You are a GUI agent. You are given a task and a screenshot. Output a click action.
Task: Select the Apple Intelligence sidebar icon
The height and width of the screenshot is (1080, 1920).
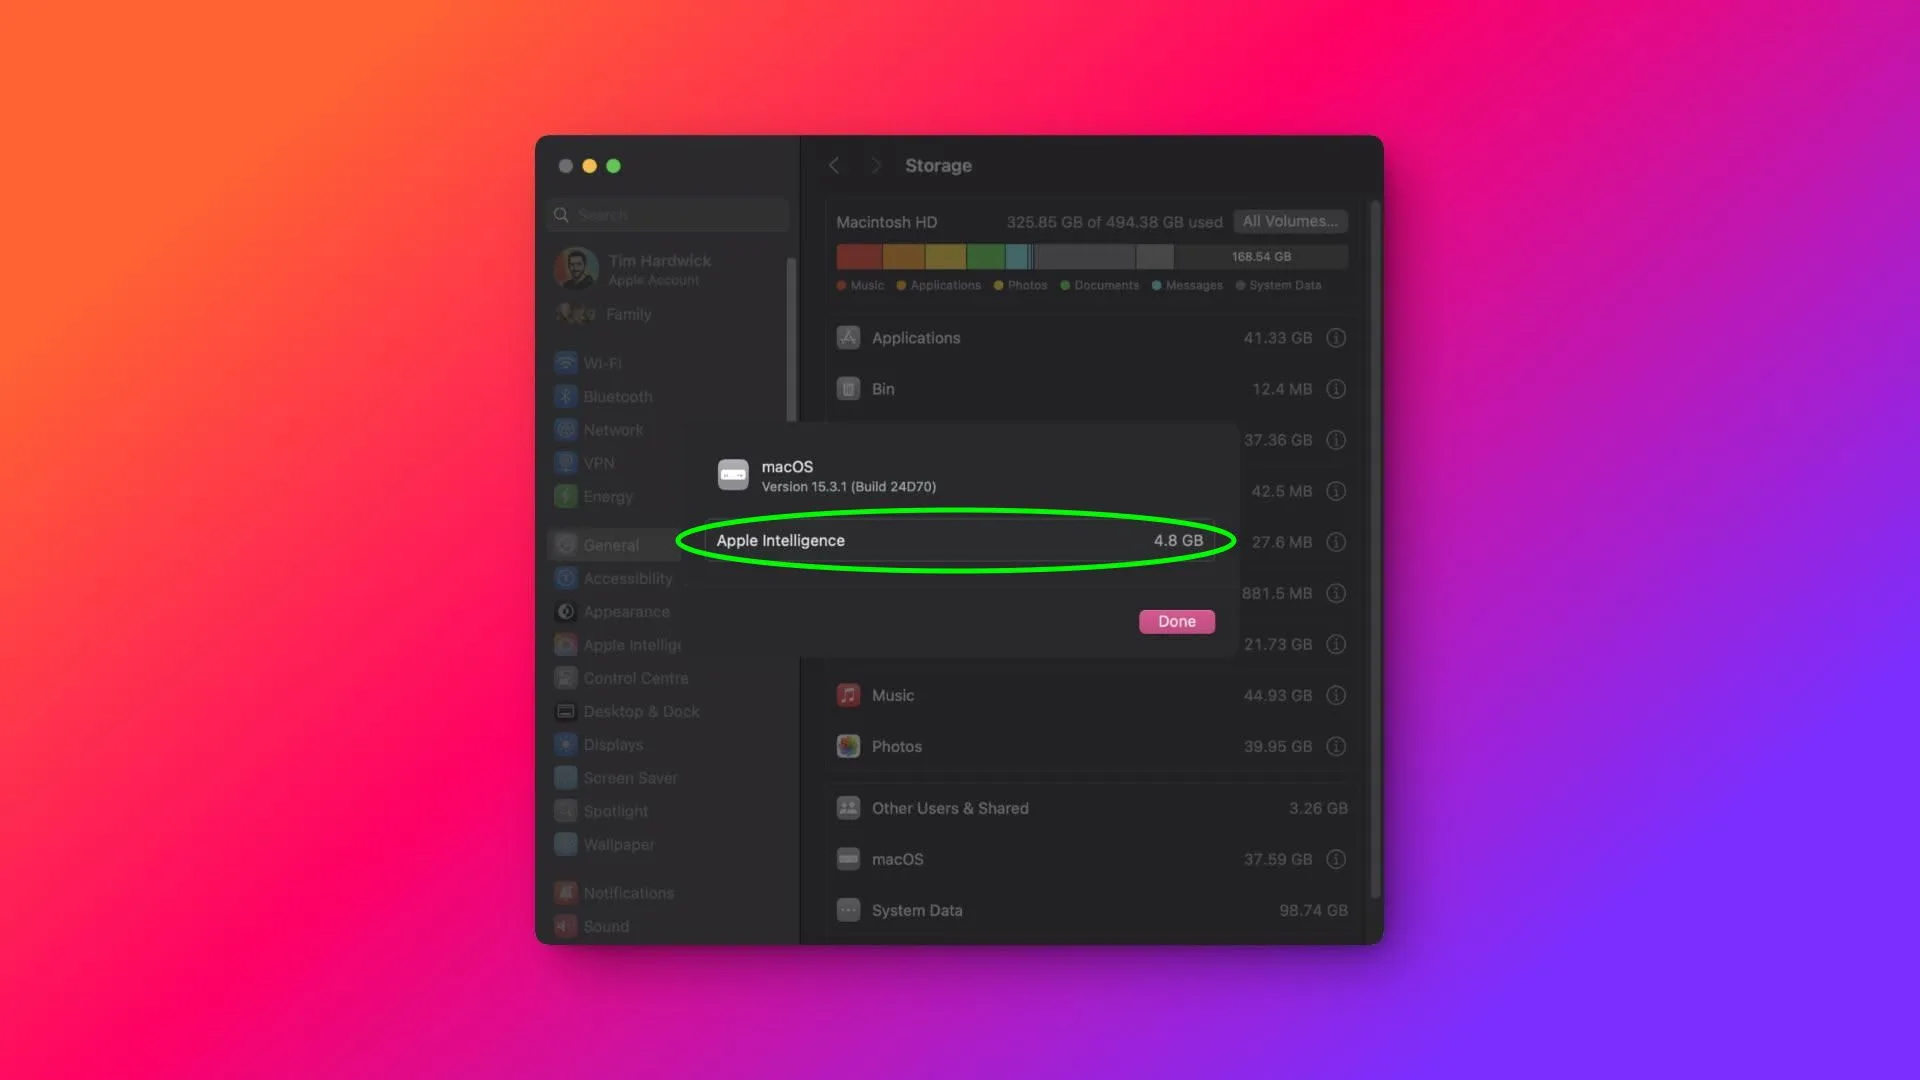(566, 644)
